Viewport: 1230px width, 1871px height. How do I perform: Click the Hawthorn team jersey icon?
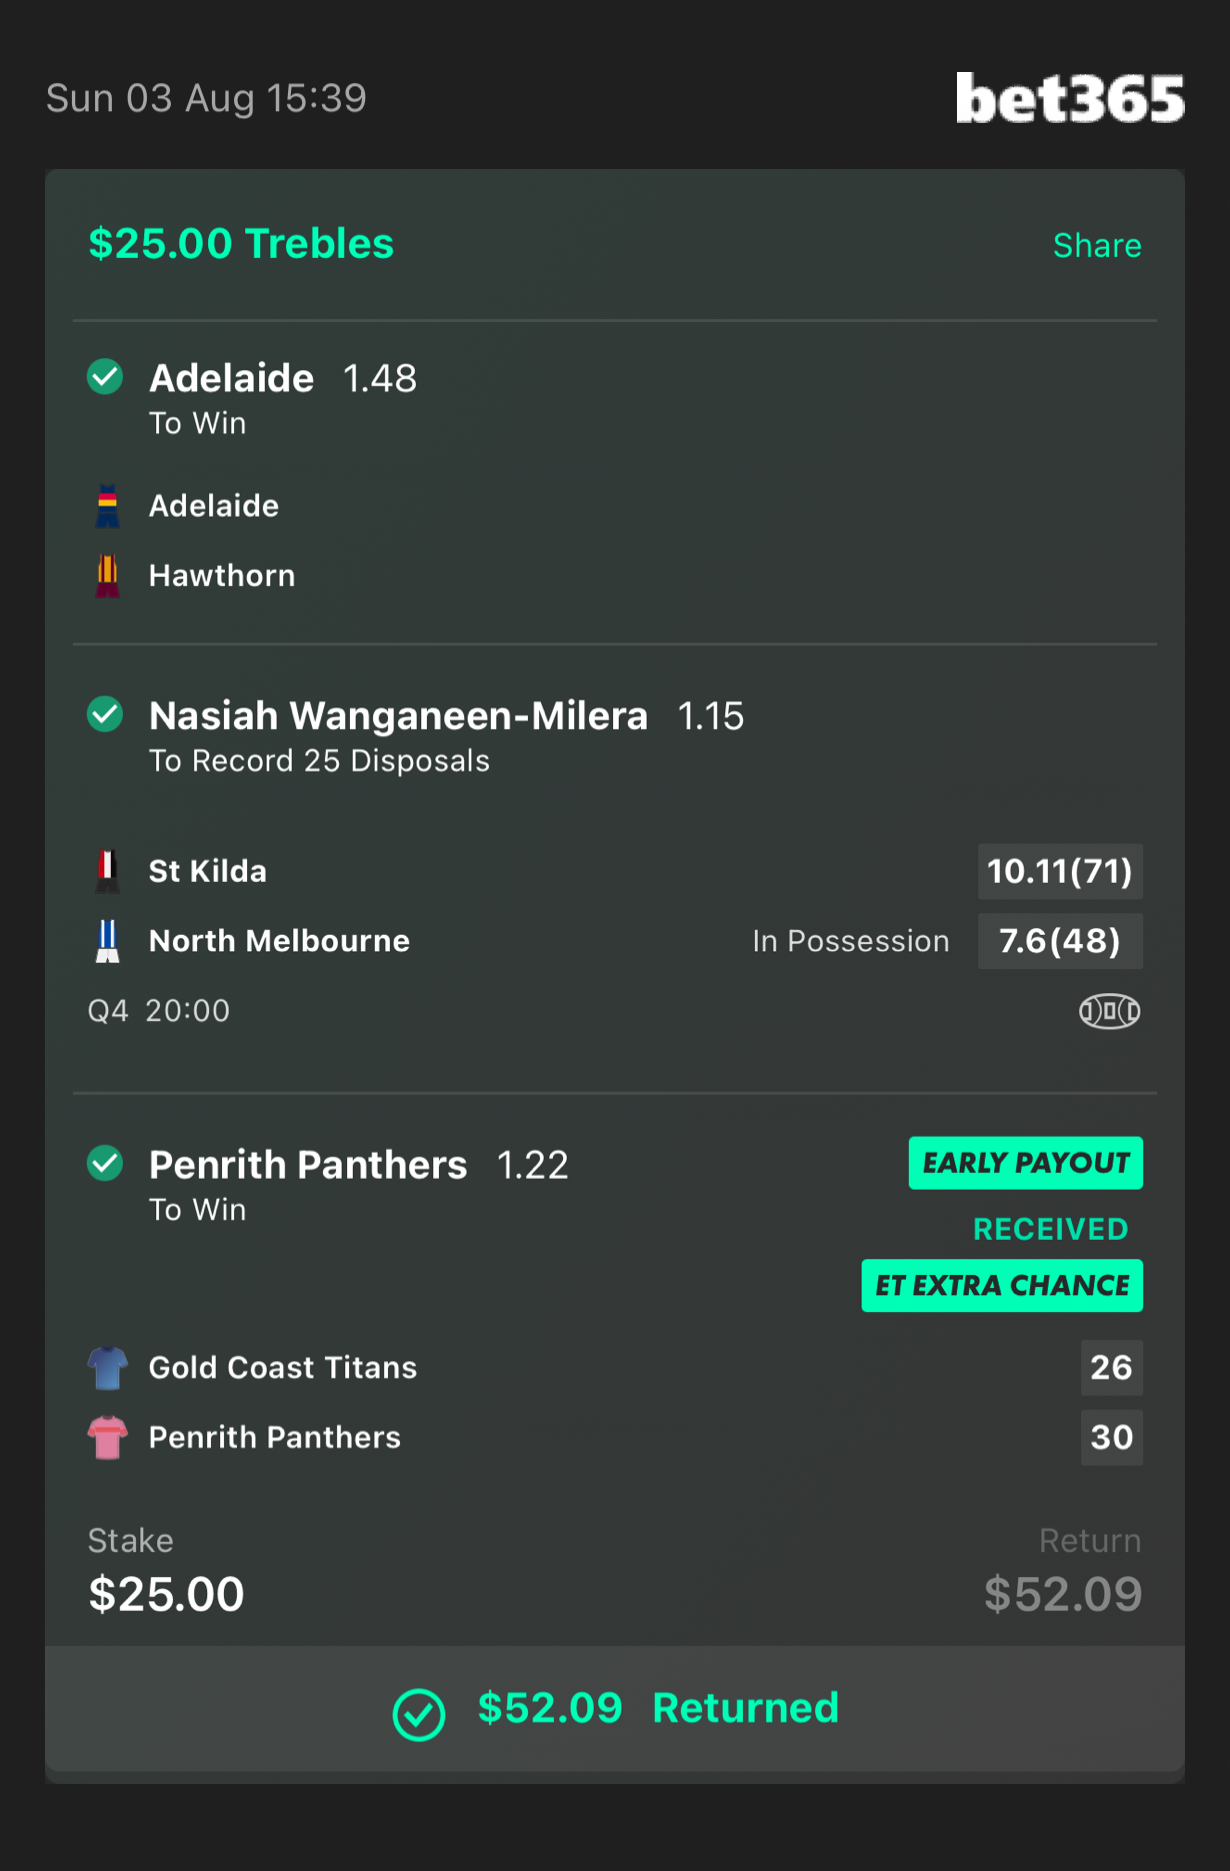(x=107, y=576)
